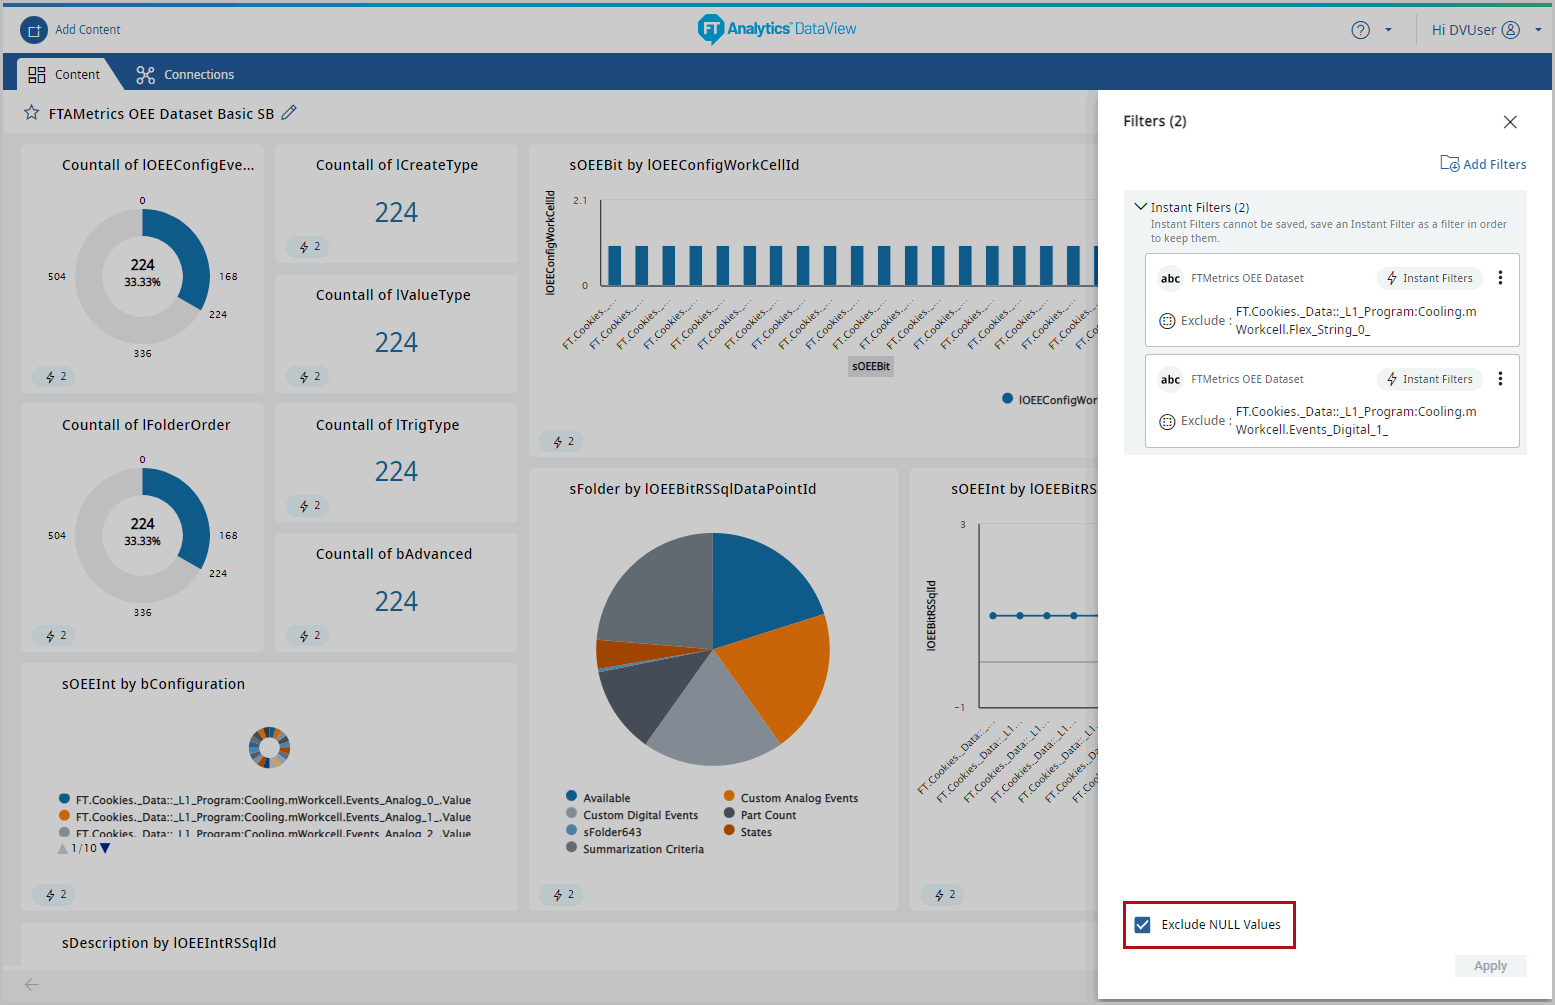Open options menu for Events_Digital_1_ filter
1555x1005 pixels.
(1500, 379)
